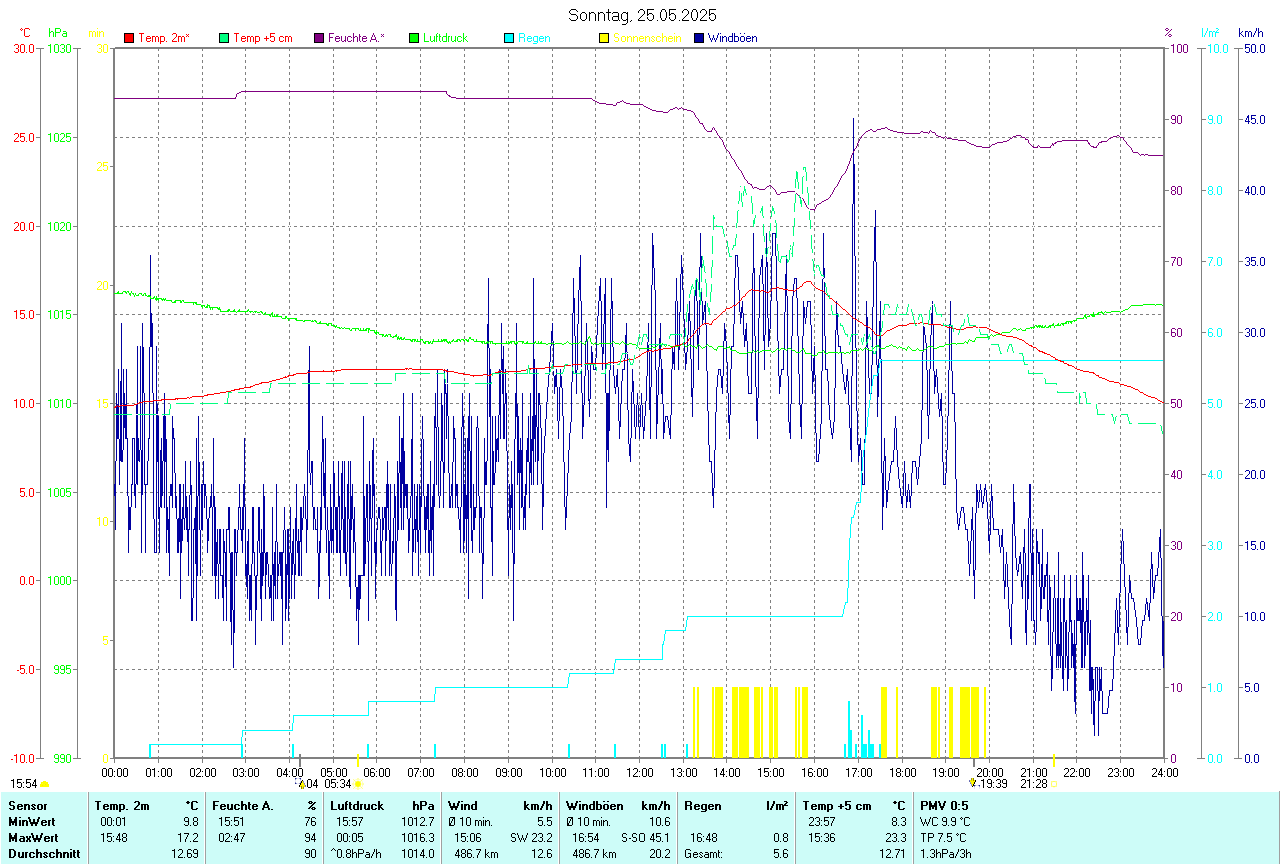Select the 'Regen' legend label

coord(534,38)
